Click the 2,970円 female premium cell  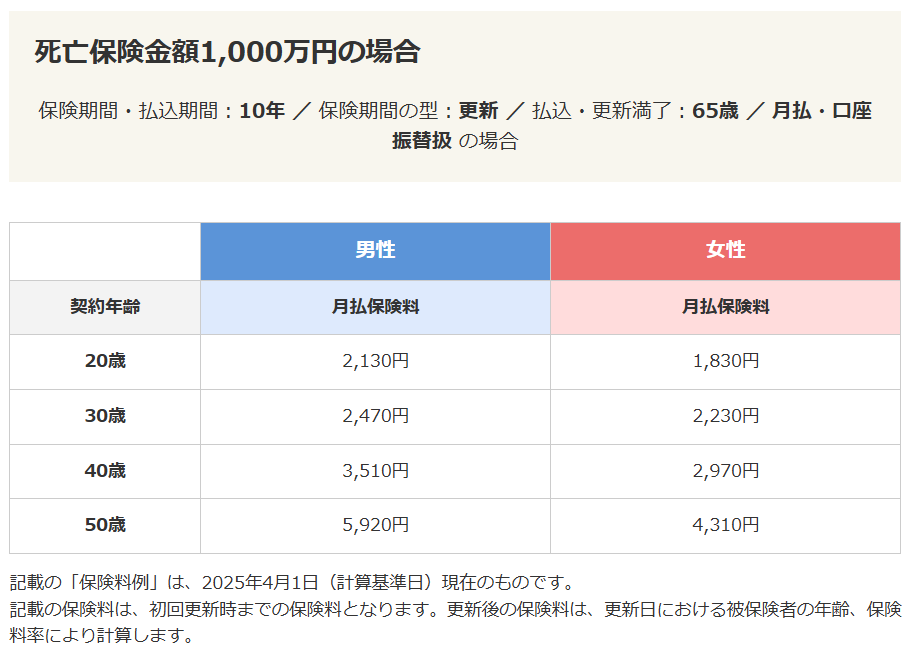(x=725, y=470)
